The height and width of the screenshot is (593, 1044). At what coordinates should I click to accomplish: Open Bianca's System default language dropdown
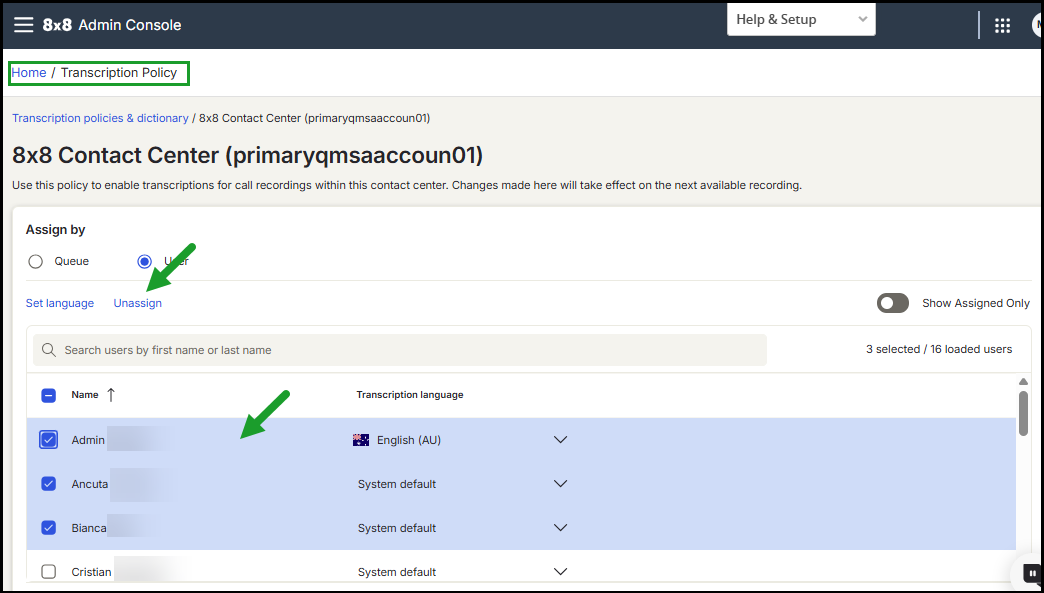[x=561, y=528]
